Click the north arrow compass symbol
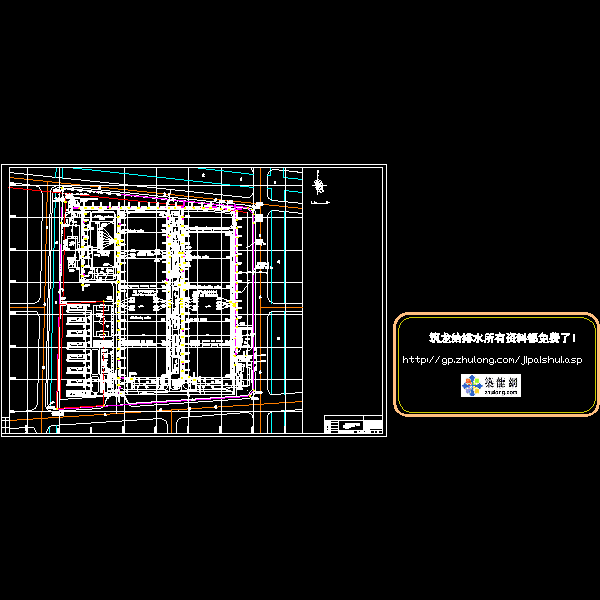Screen dimensions: 600x600 (319, 184)
